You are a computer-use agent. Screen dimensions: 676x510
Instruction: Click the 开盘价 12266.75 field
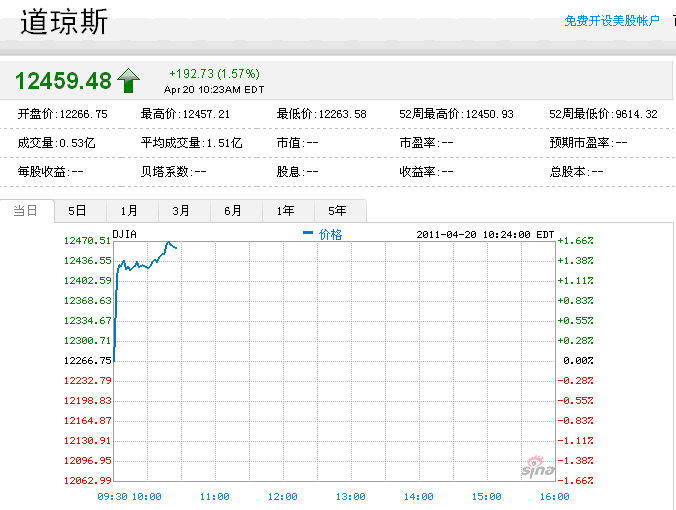pyautogui.click(x=62, y=114)
